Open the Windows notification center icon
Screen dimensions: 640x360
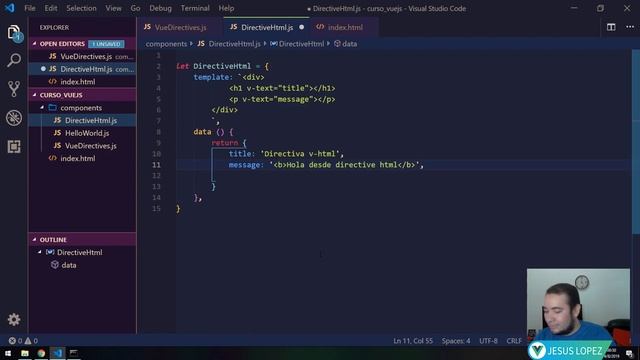[x=629, y=353]
